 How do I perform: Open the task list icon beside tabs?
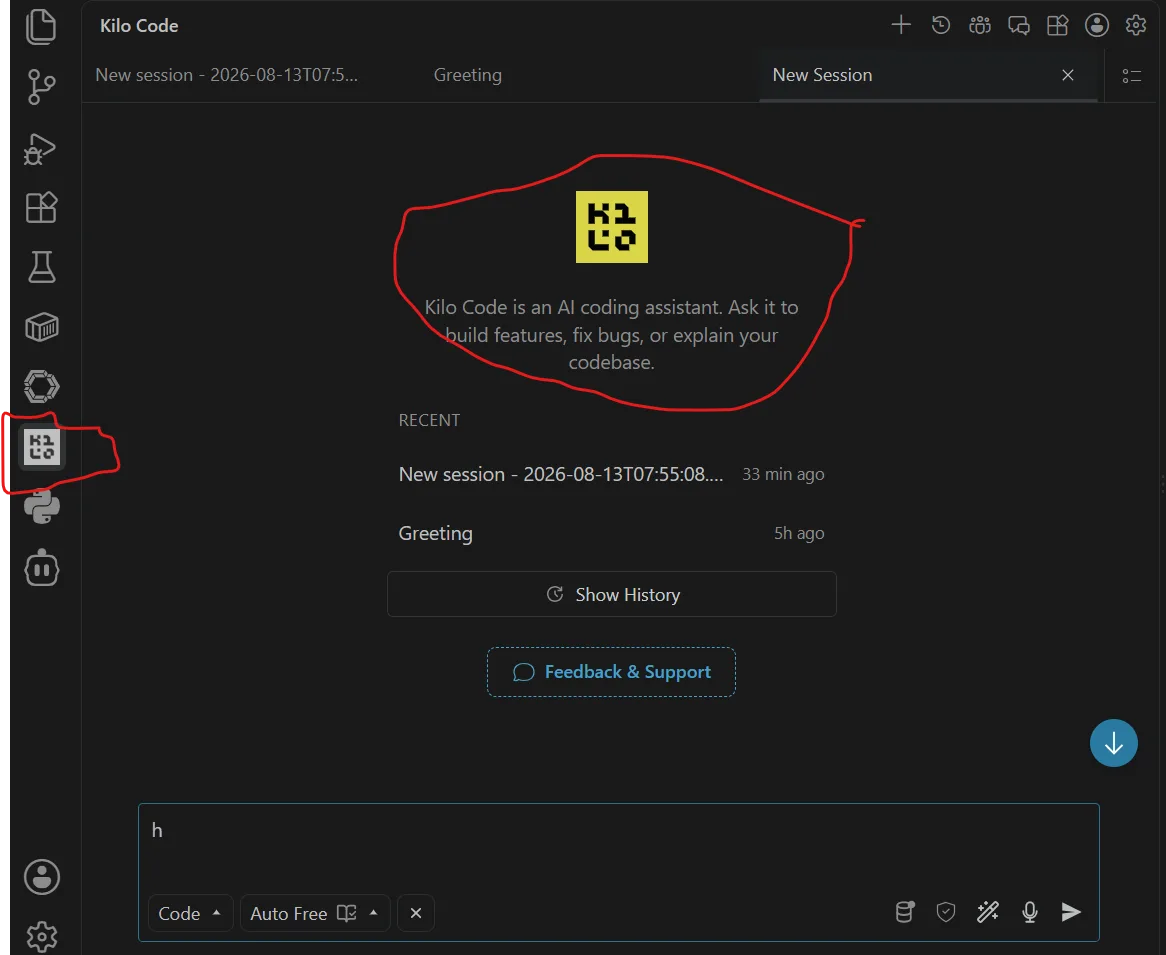tap(1132, 75)
